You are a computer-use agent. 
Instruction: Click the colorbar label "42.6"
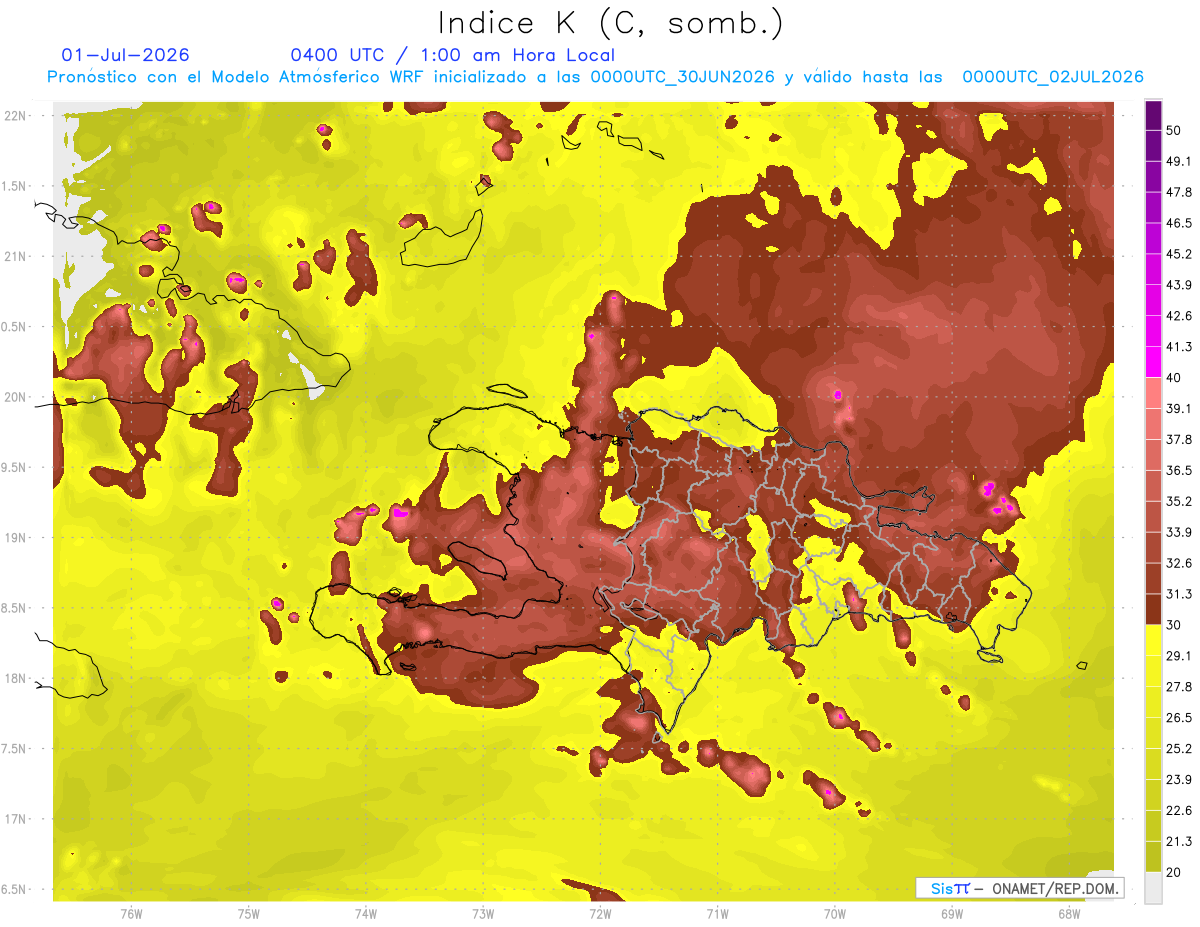(1179, 316)
